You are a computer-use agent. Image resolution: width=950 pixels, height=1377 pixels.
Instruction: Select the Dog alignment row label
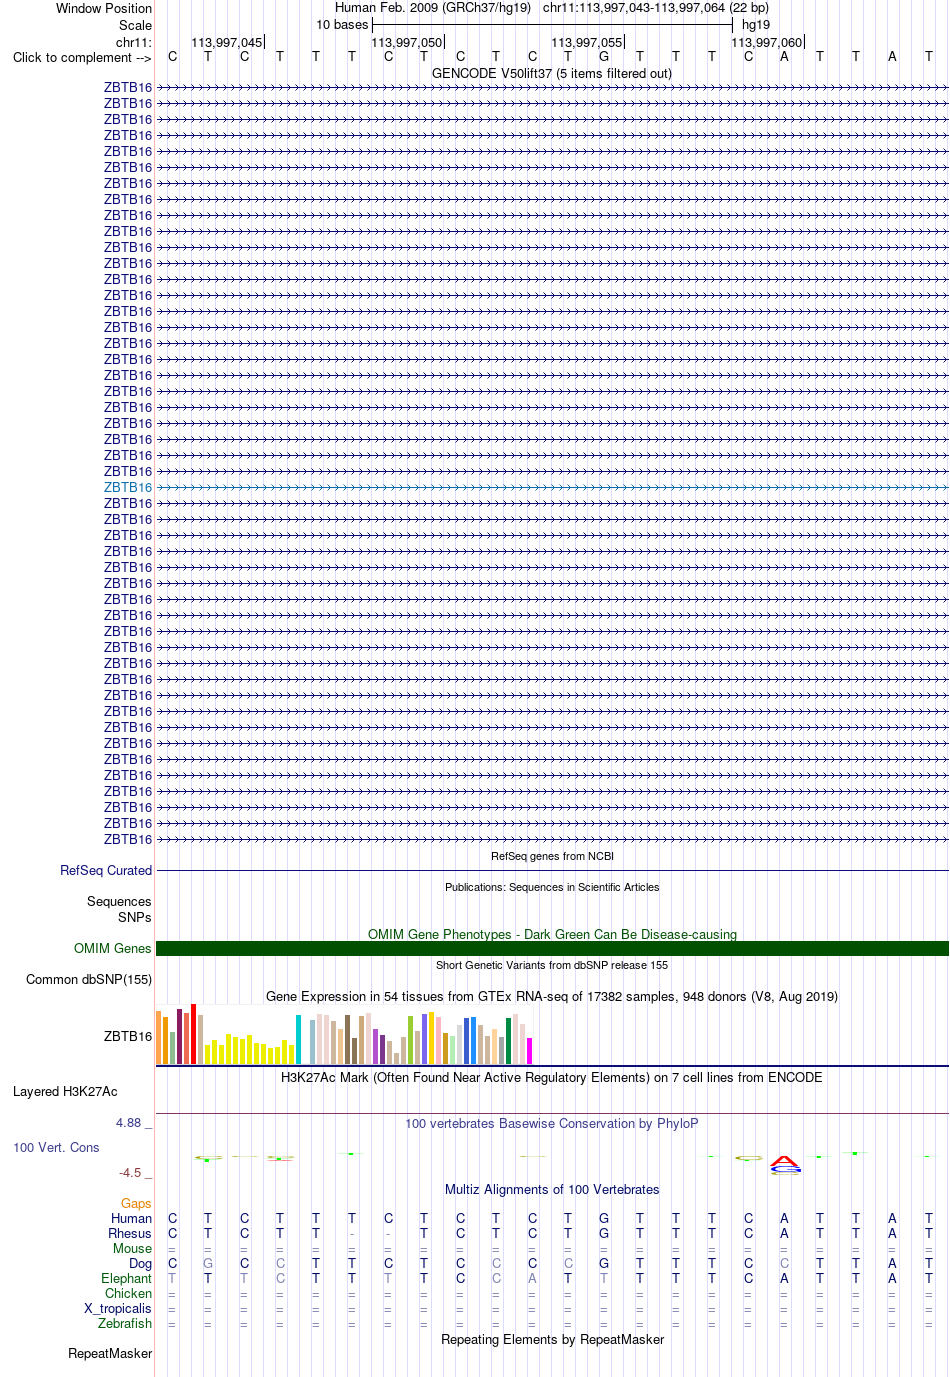(140, 1263)
